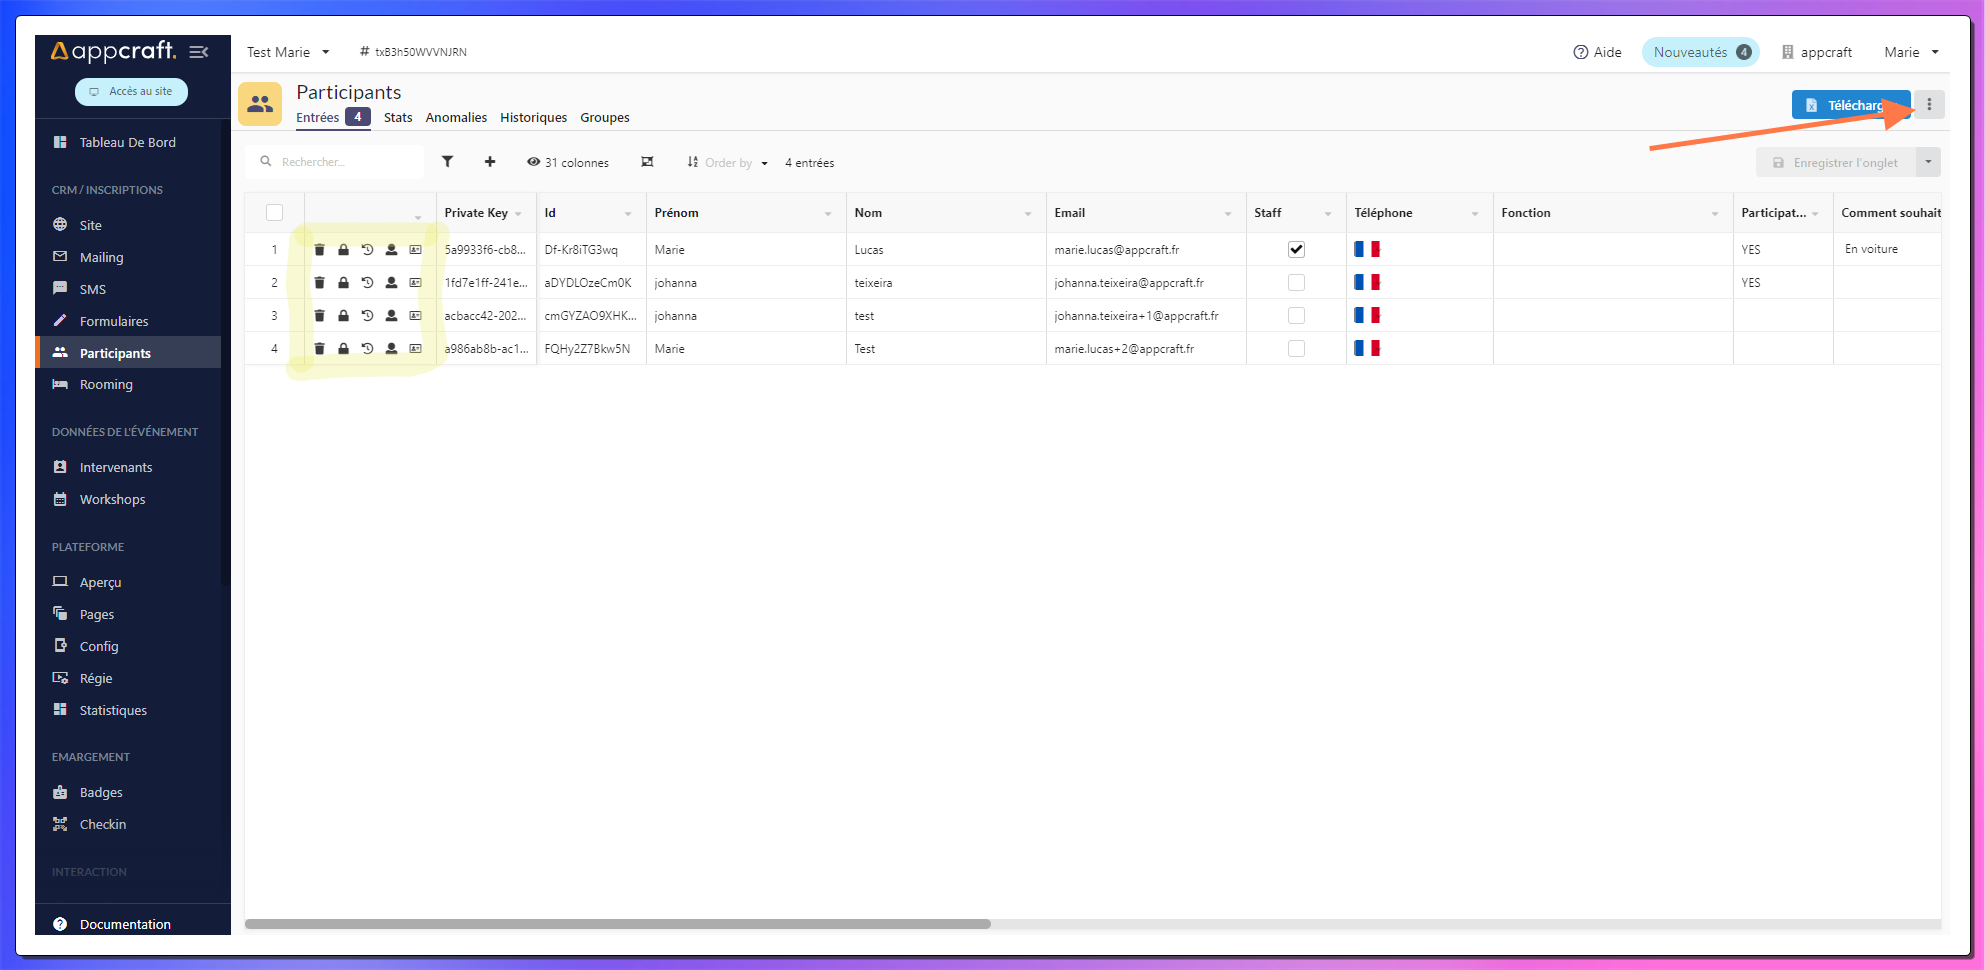Viewport: 1985px width, 970px height.
Task: Check Staff checkbox for johanna teixeira
Action: click(x=1296, y=283)
